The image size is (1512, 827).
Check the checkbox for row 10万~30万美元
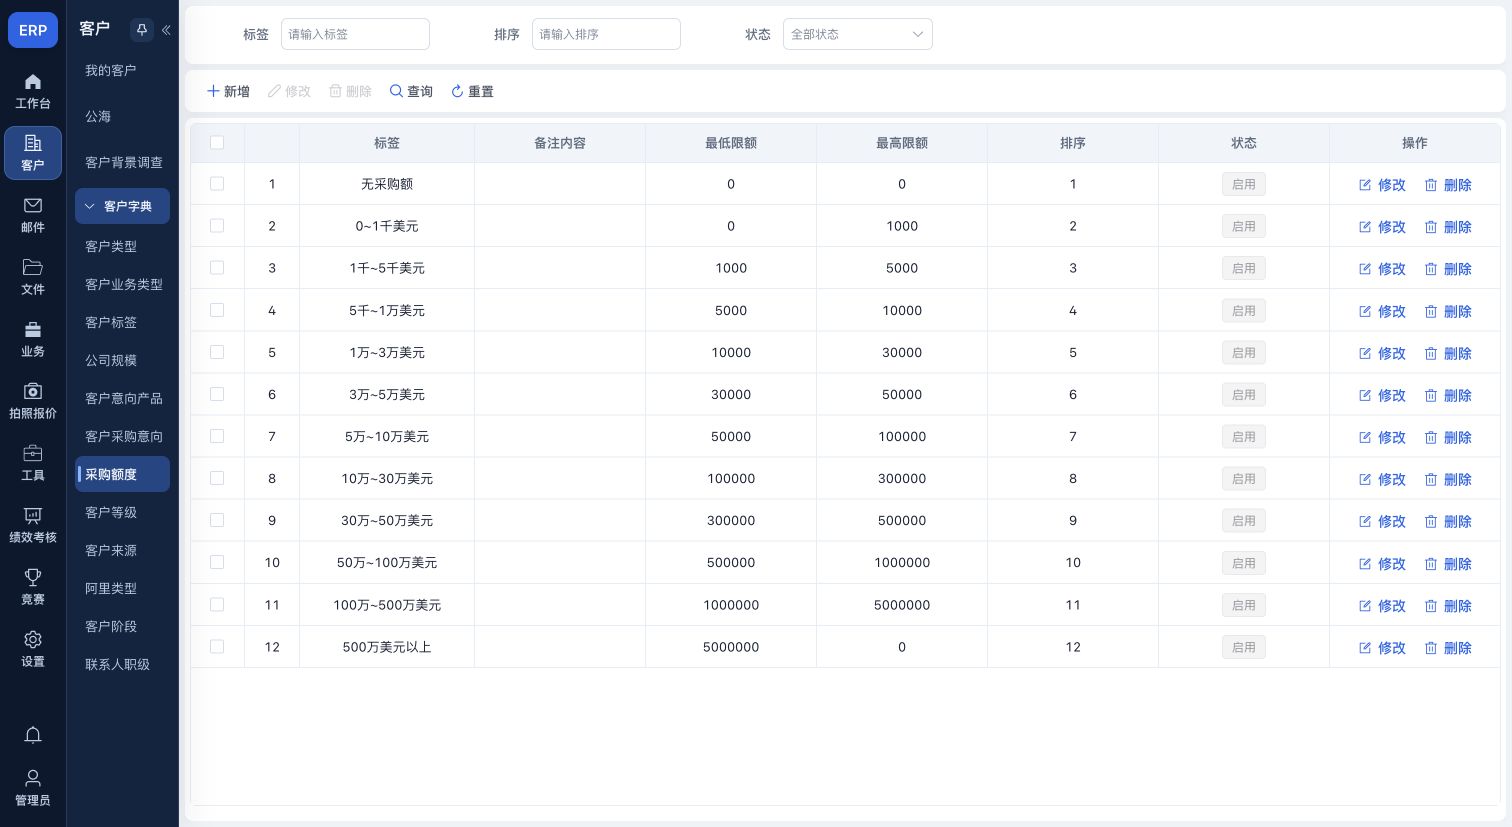[217, 478]
